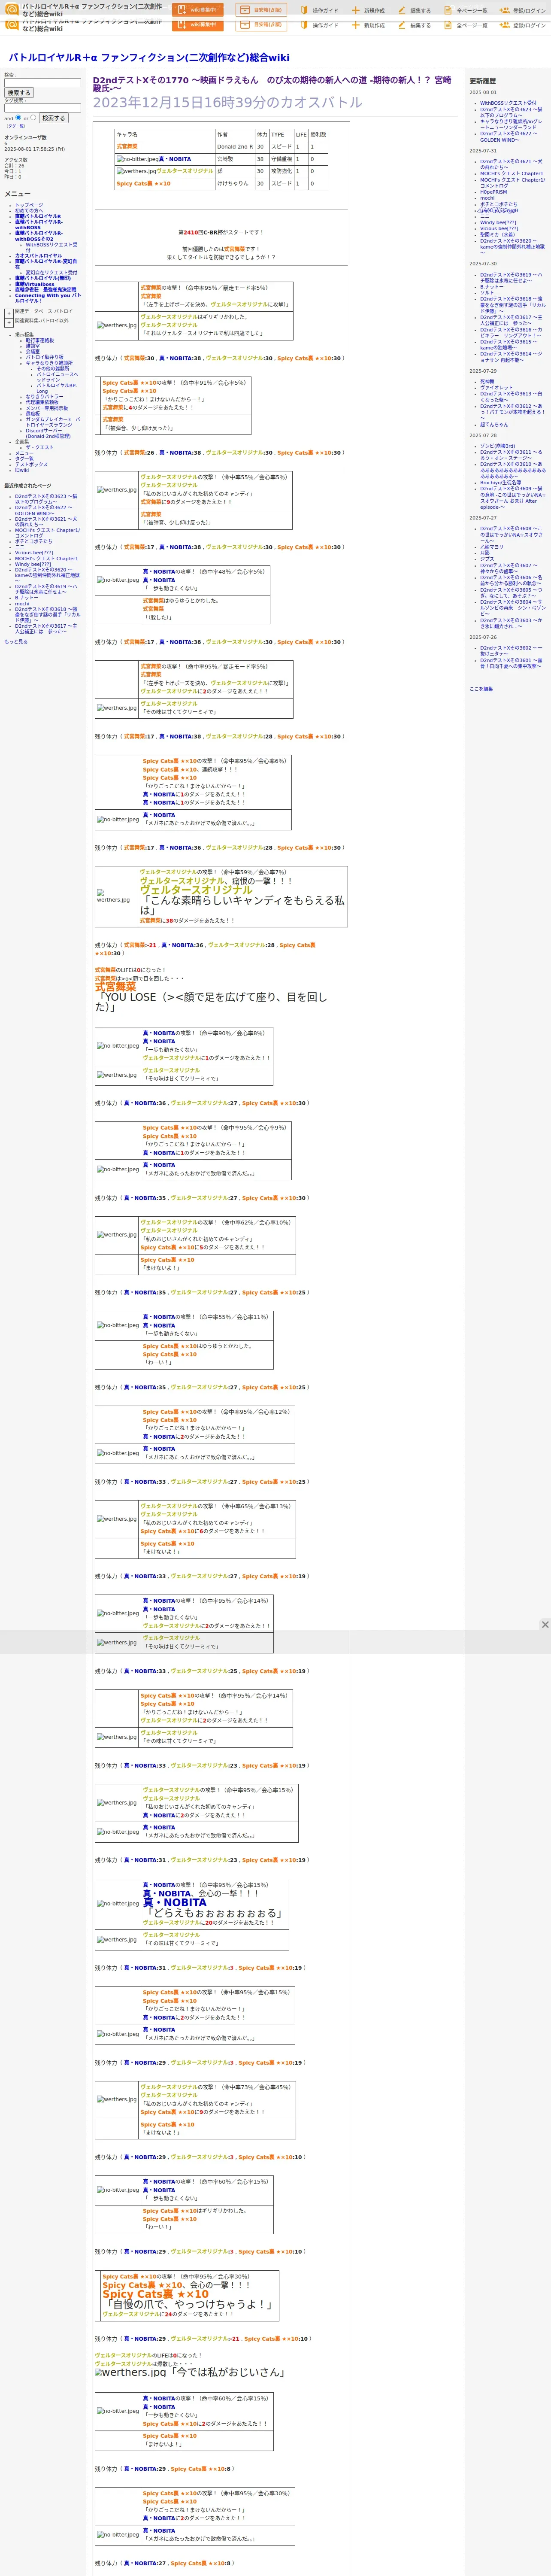
Task: Open 月影 in update history
Action: pos(484,553)
